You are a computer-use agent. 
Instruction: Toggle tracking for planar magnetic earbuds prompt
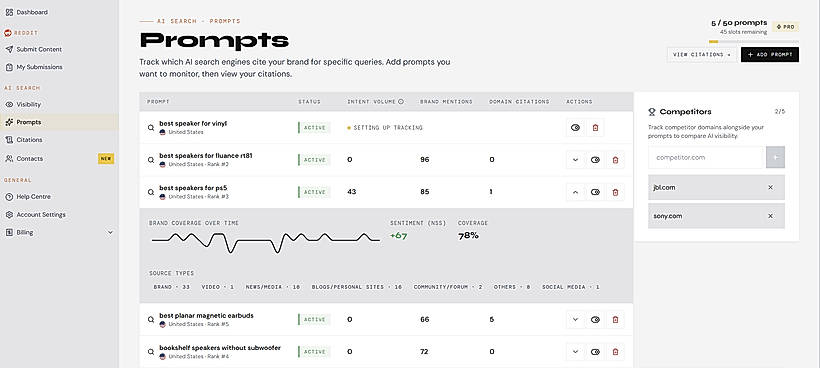point(595,319)
